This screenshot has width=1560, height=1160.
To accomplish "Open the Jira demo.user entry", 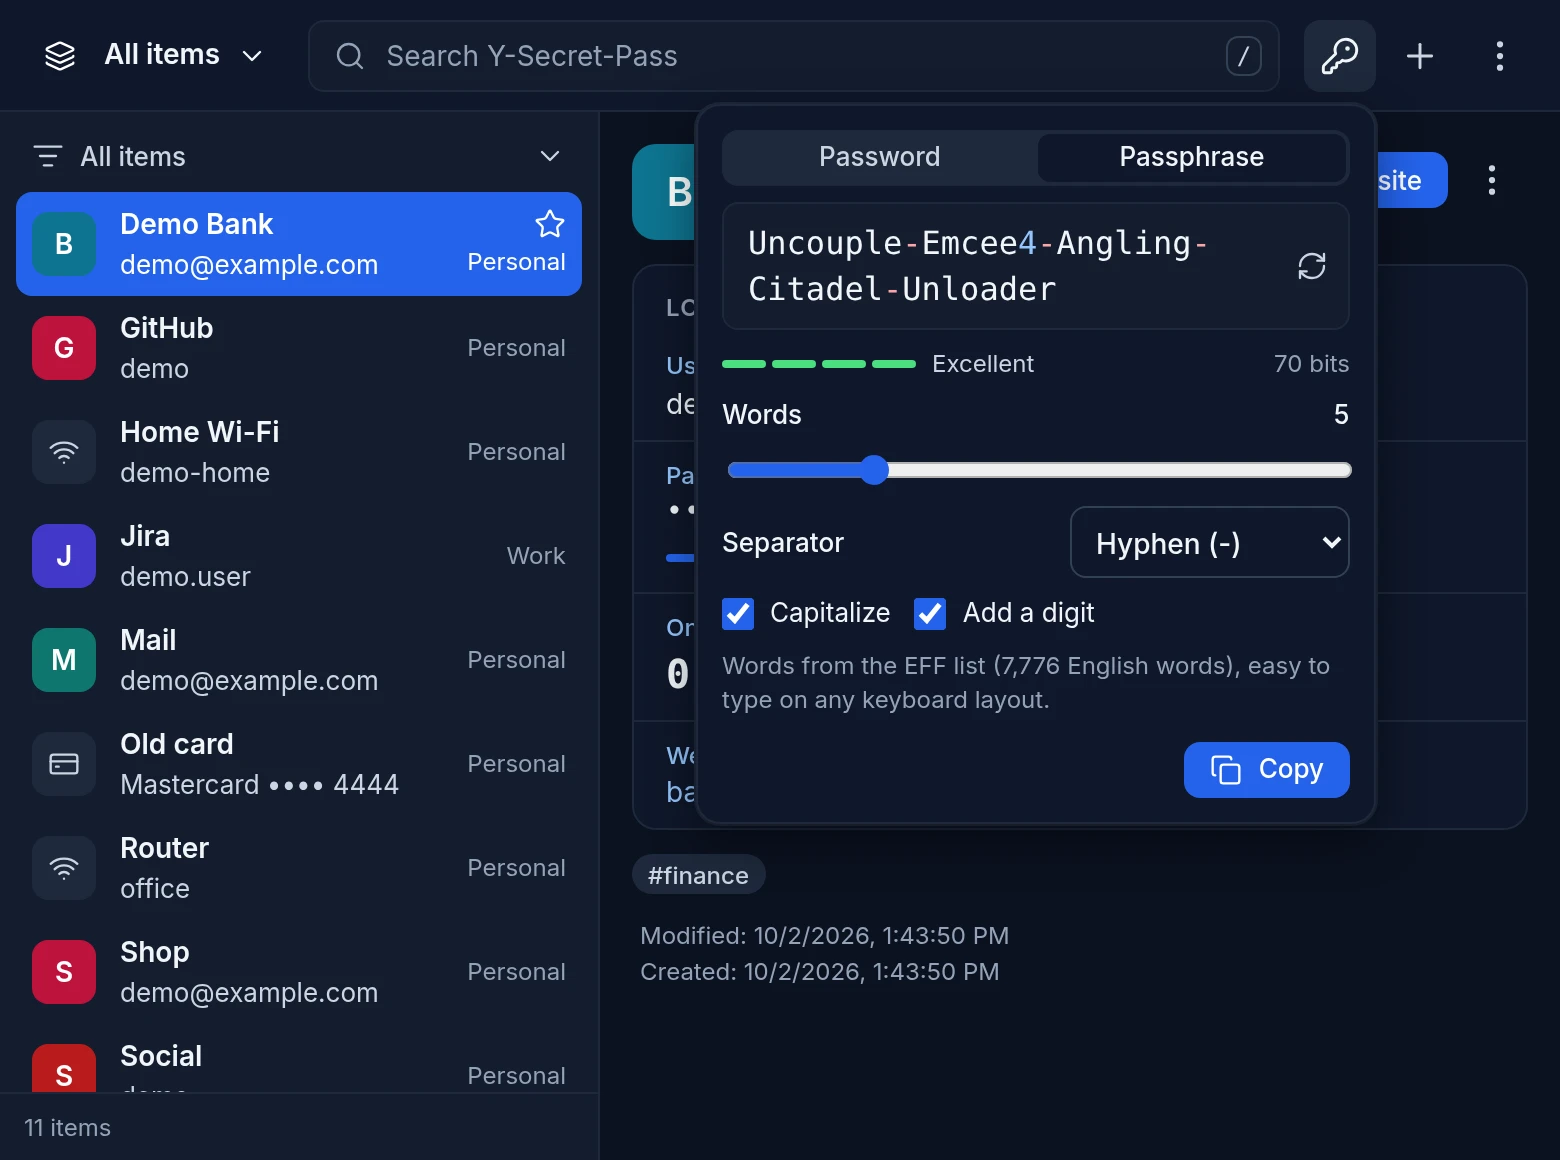I will coord(299,556).
